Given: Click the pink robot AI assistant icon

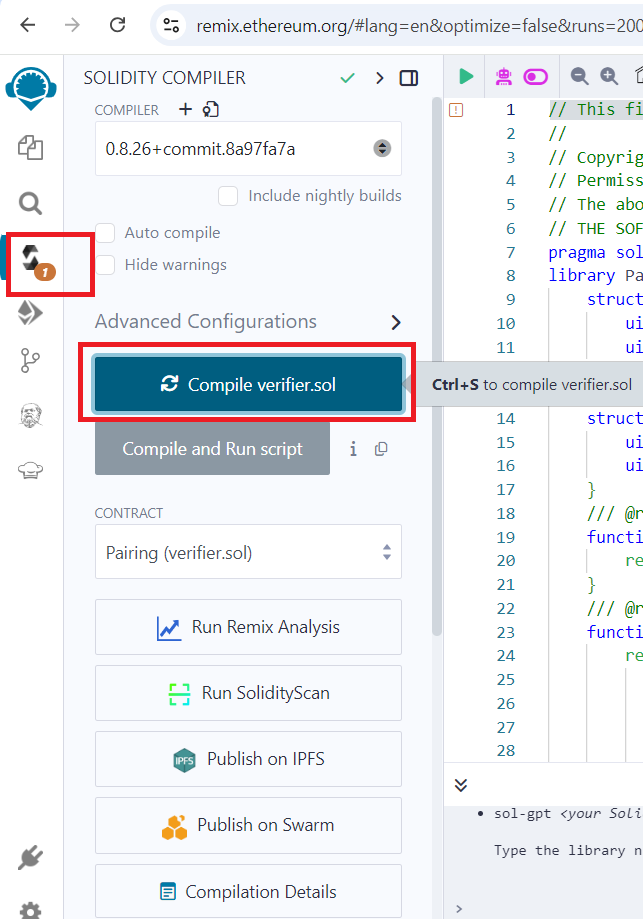Looking at the screenshot, I should pyautogui.click(x=503, y=77).
